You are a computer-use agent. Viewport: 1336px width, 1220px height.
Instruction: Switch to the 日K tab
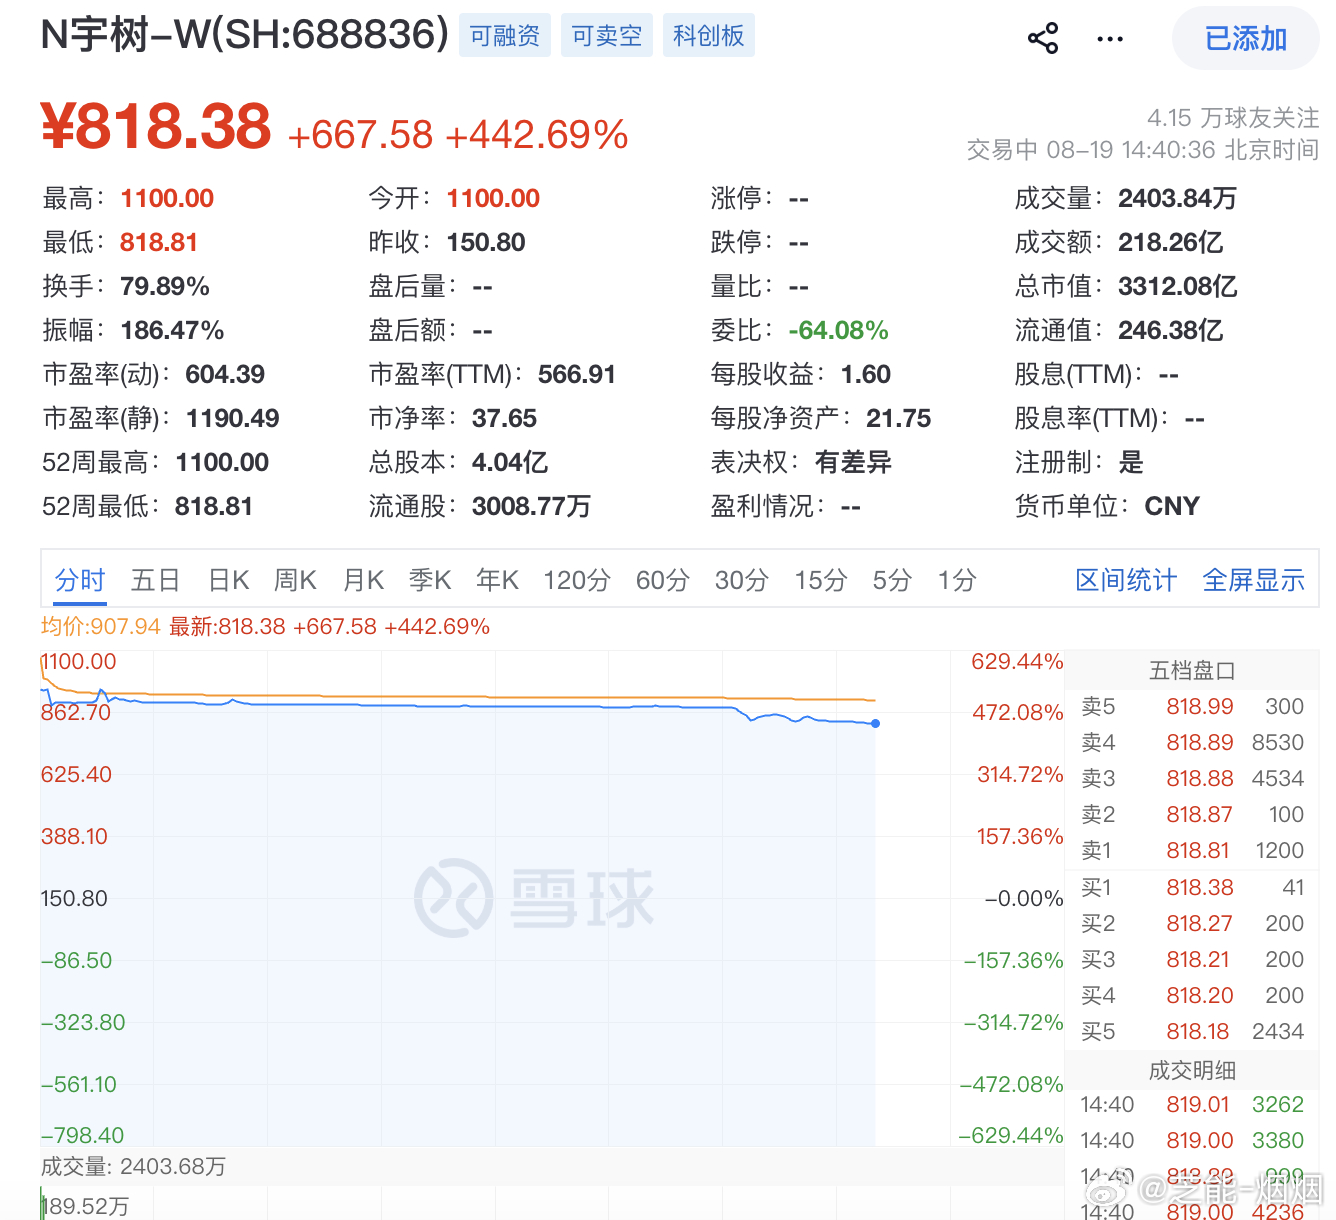[229, 580]
